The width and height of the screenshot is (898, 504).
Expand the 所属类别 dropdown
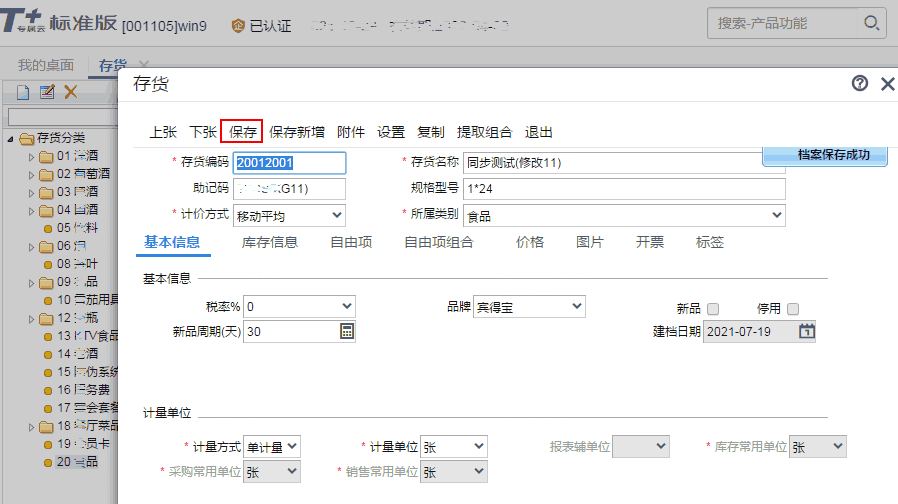(x=777, y=215)
